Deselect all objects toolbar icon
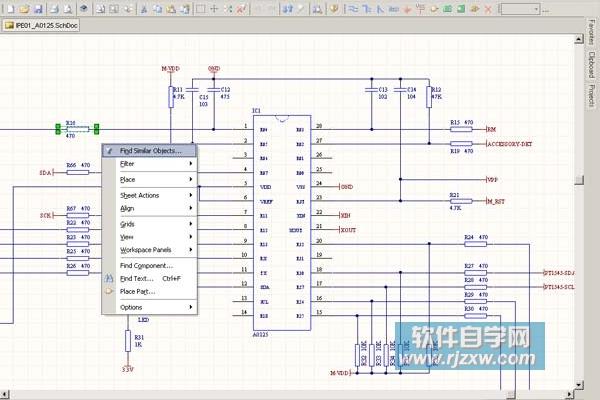Image resolution: width=600 pixels, height=400 pixels. coord(228,8)
